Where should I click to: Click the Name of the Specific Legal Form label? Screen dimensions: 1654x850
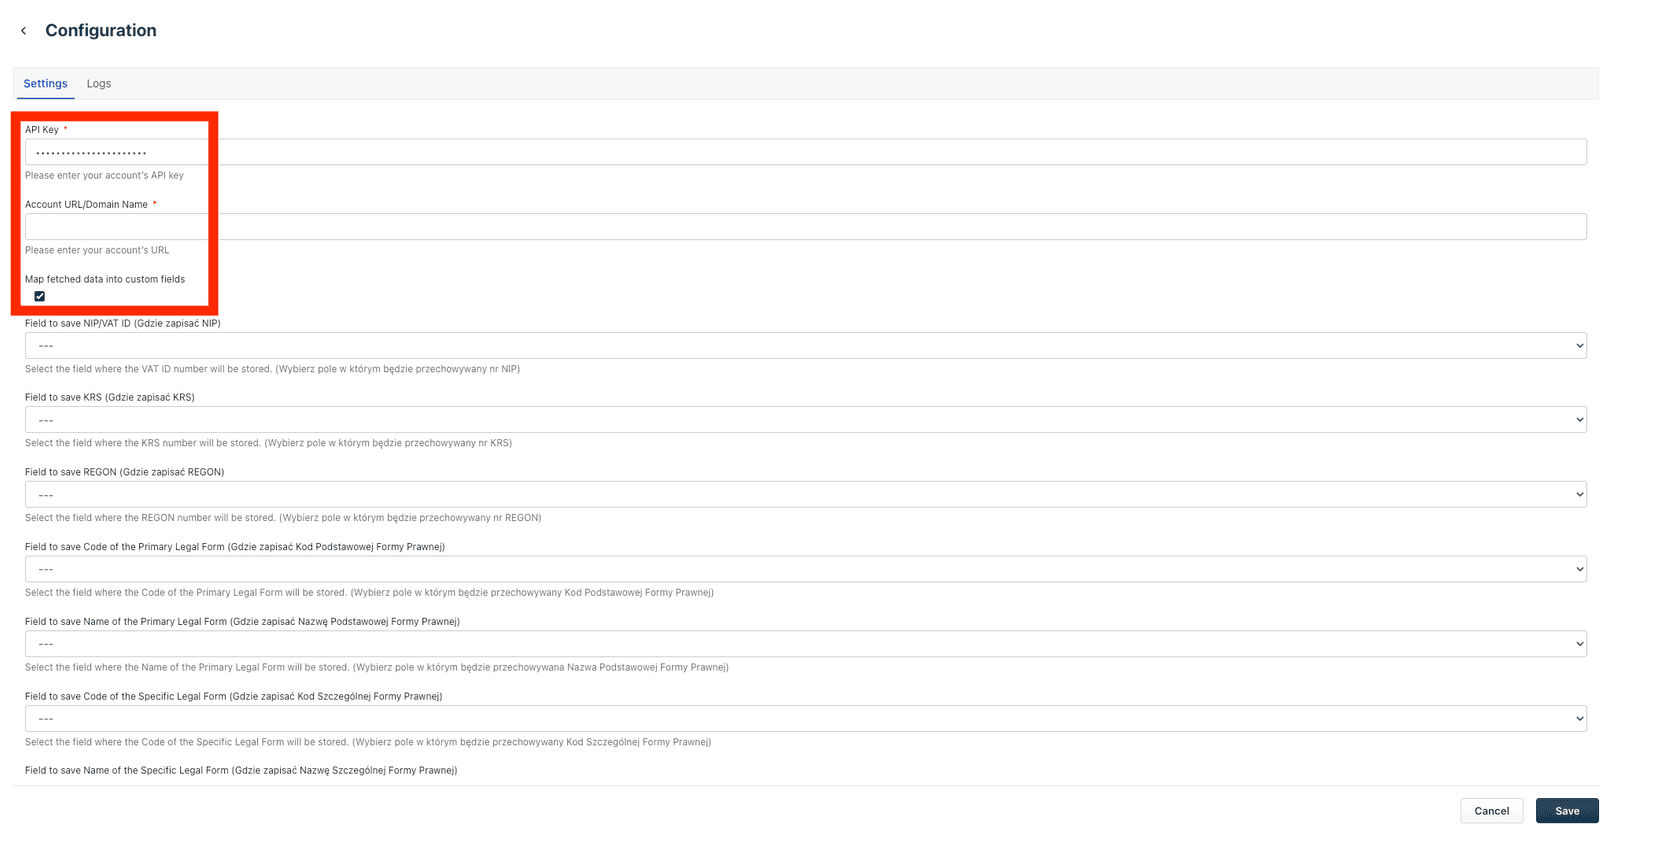pos(241,771)
